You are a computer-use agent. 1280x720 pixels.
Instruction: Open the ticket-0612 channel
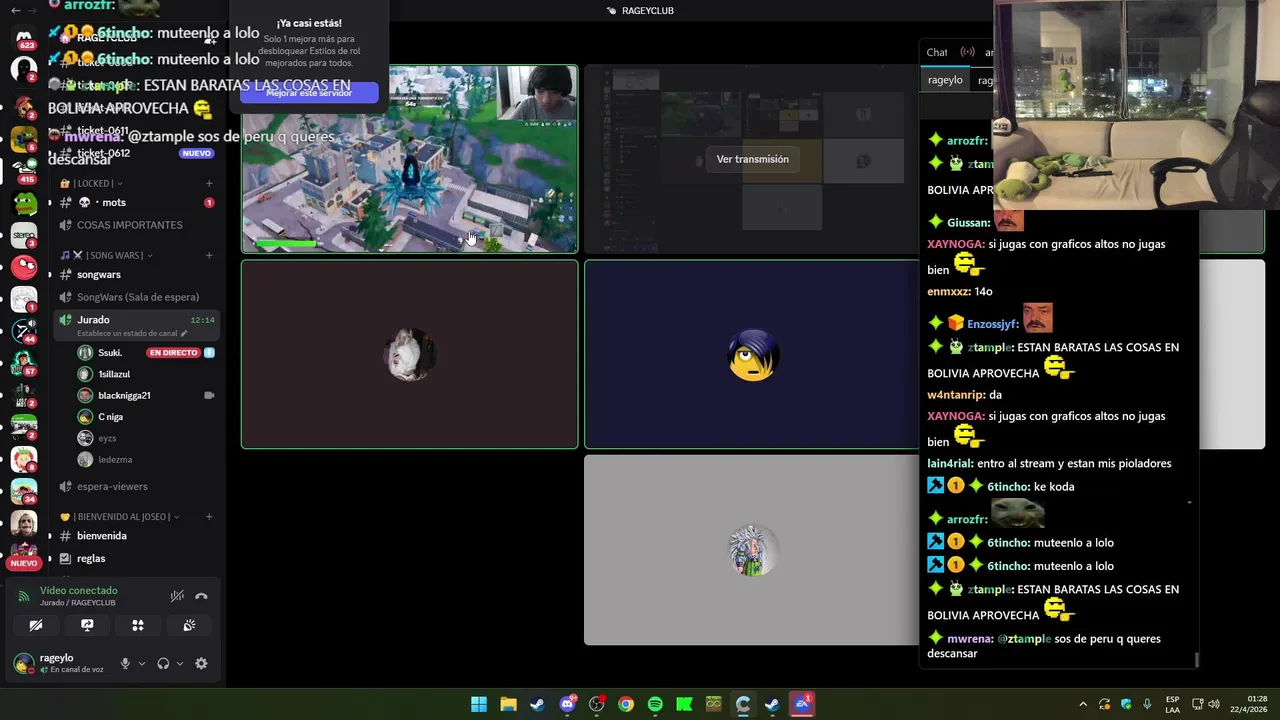click(135, 153)
